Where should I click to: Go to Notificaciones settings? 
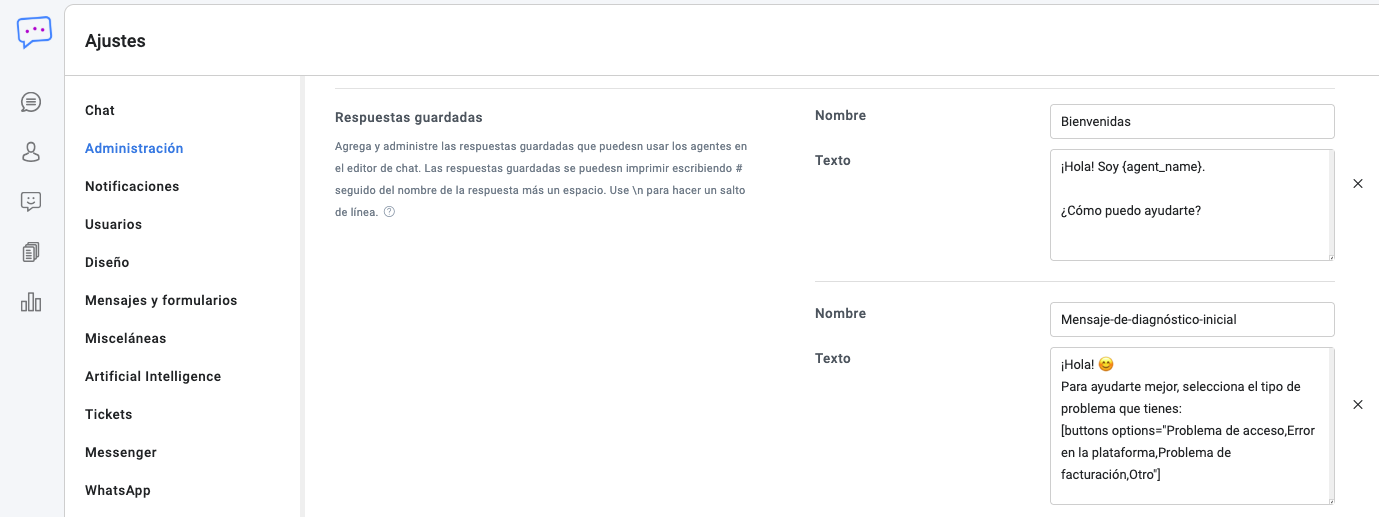coord(132,186)
